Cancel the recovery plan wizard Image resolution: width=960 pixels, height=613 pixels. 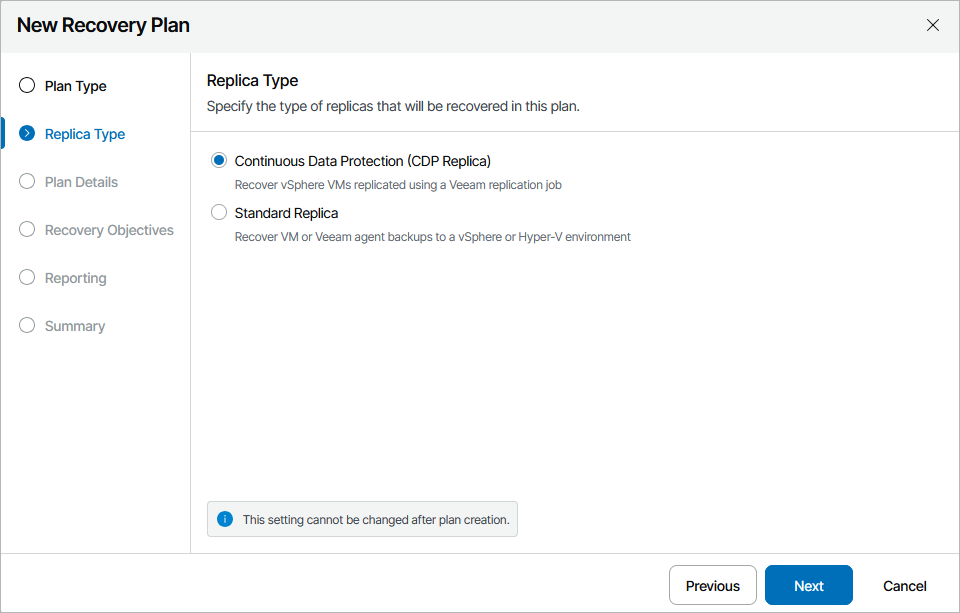coord(904,586)
